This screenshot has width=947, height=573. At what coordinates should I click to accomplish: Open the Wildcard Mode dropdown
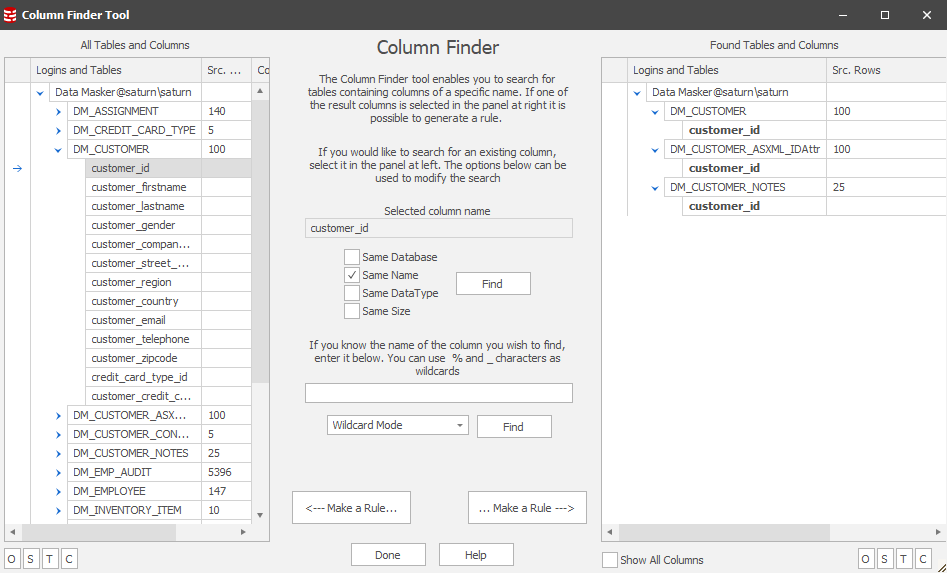(397, 425)
